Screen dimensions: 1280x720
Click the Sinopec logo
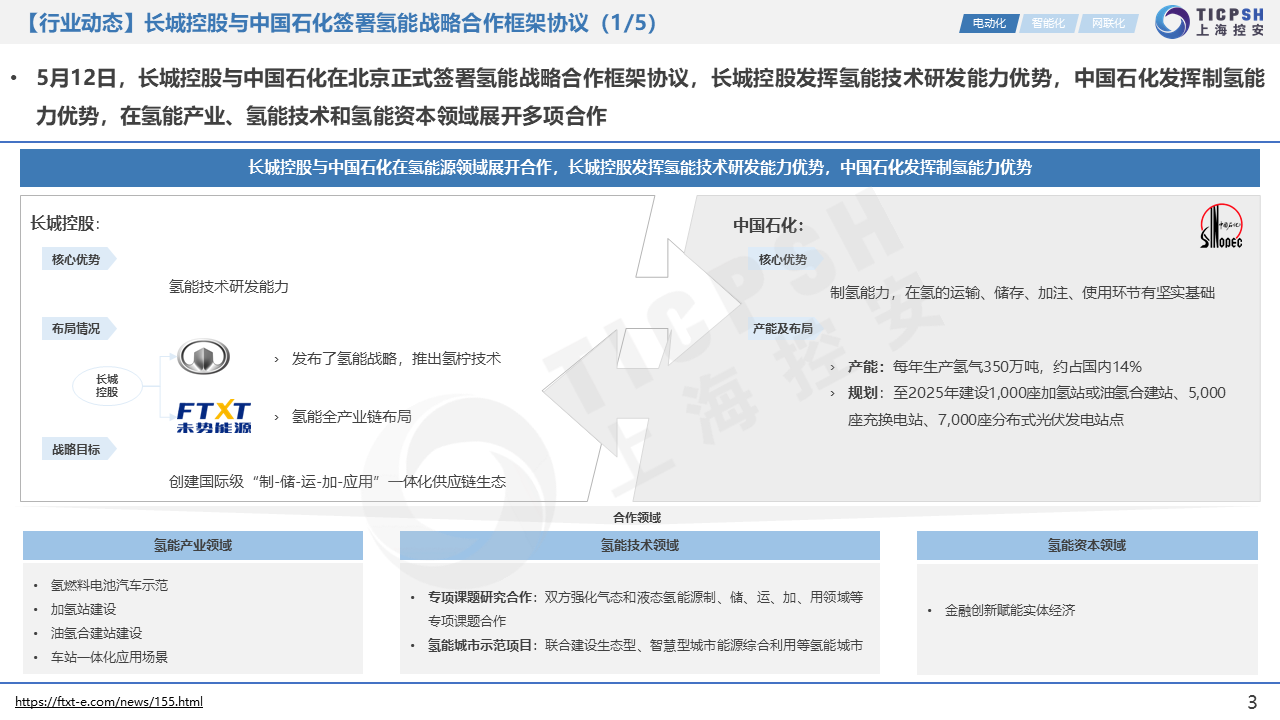tap(1220, 227)
